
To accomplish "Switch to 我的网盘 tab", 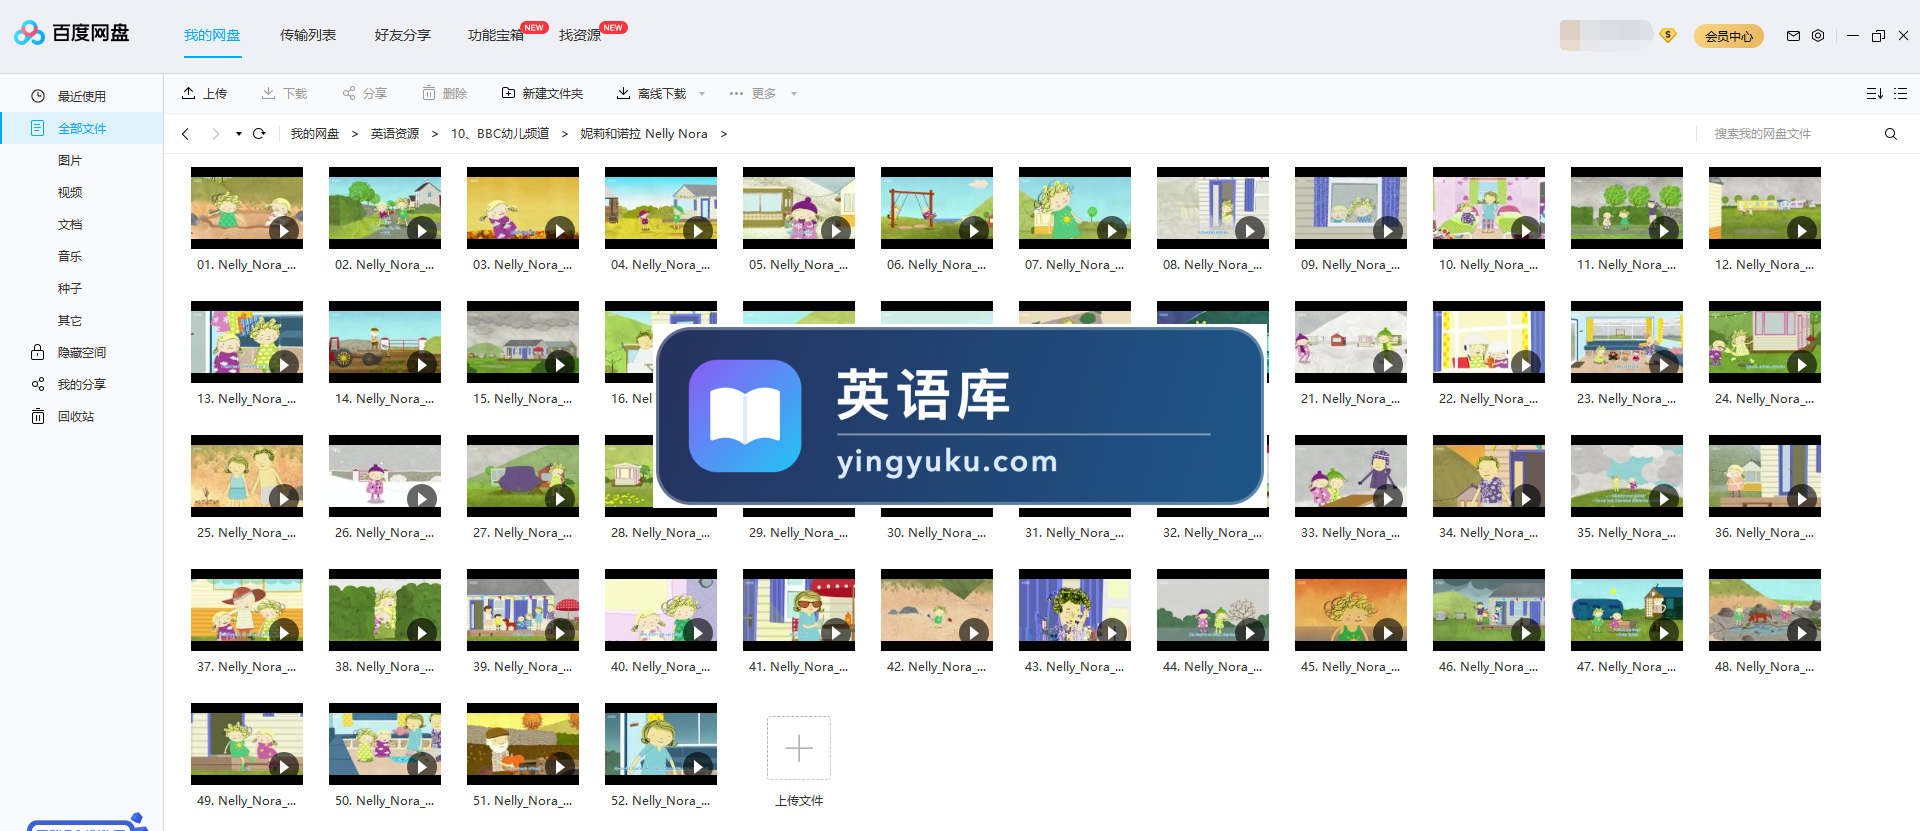I will (x=212, y=35).
